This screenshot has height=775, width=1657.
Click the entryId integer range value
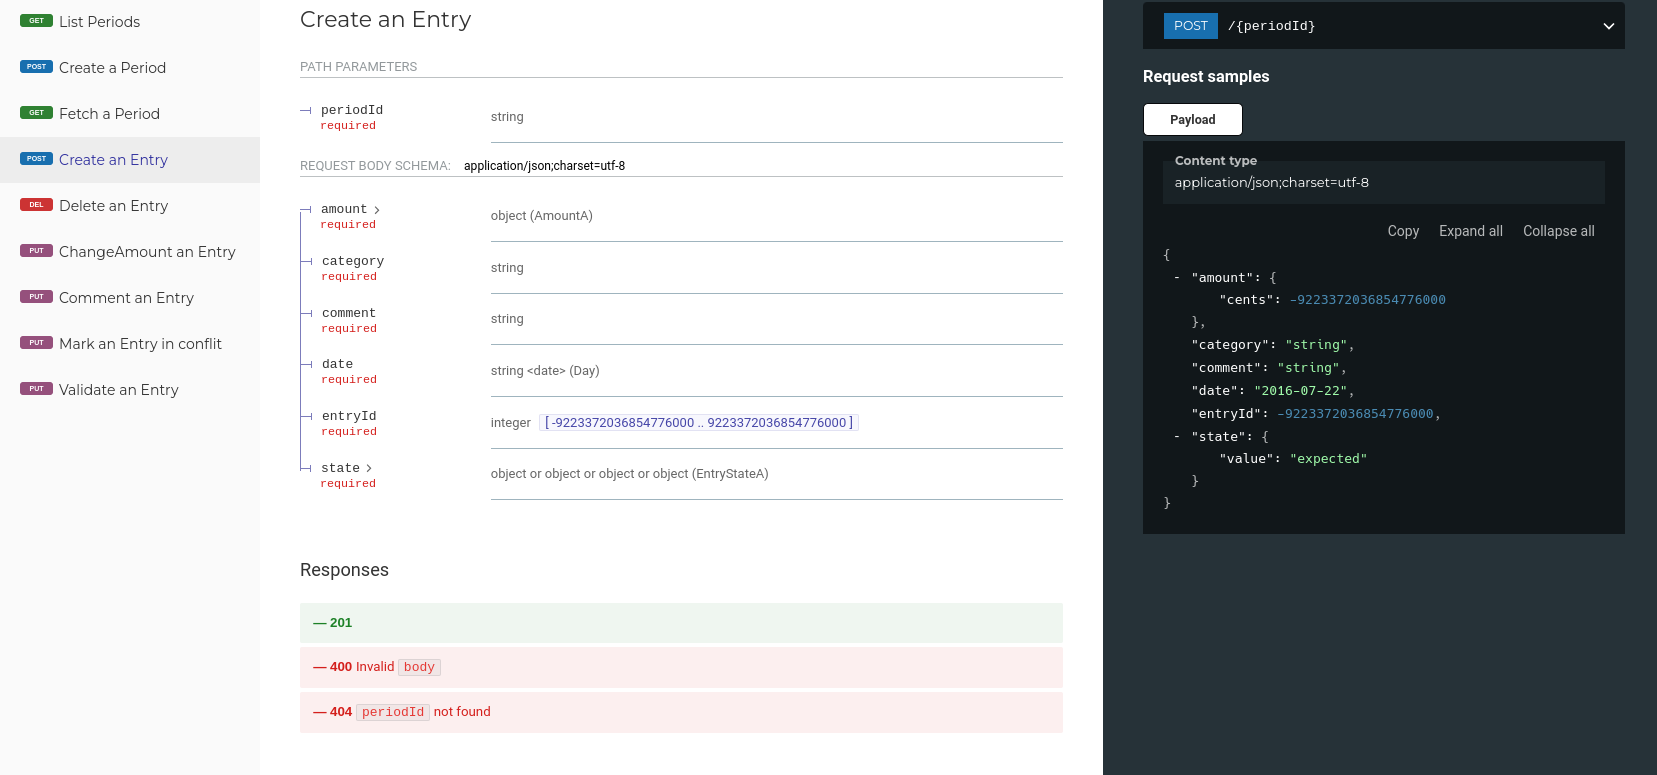coord(698,423)
